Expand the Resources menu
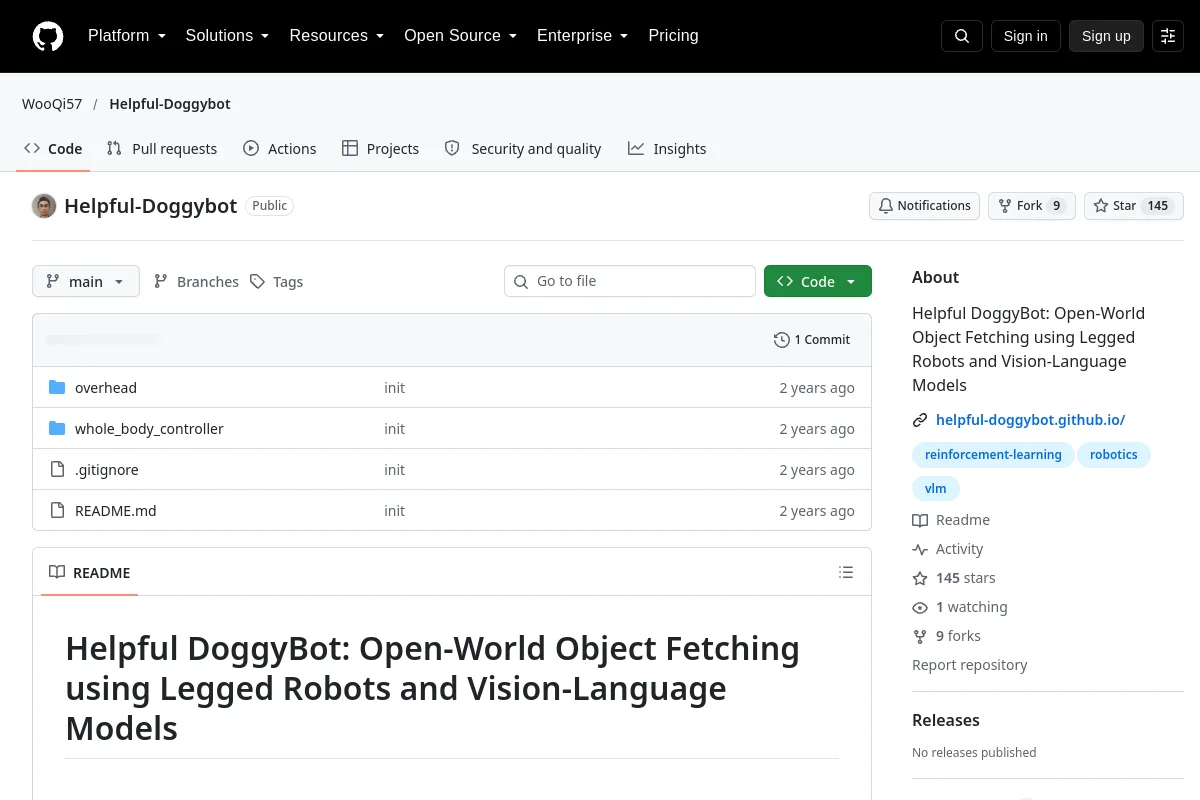The width and height of the screenshot is (1200, 800). (337, 36)
